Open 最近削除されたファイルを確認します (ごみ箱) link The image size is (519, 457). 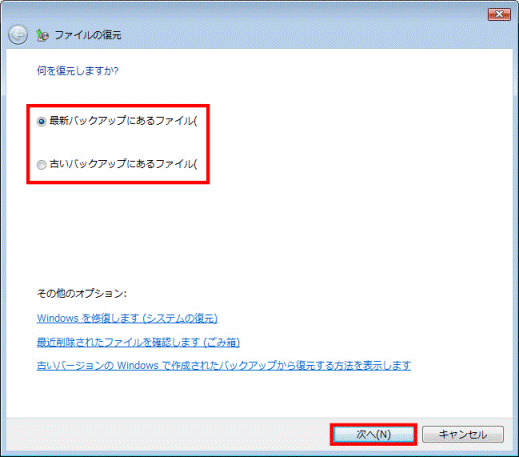[x=138, y=342]
